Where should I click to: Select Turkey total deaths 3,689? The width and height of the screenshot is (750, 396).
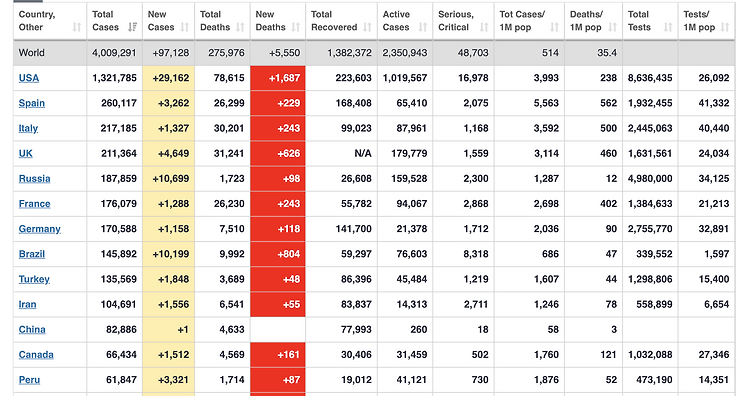click(x=232, y=279)
